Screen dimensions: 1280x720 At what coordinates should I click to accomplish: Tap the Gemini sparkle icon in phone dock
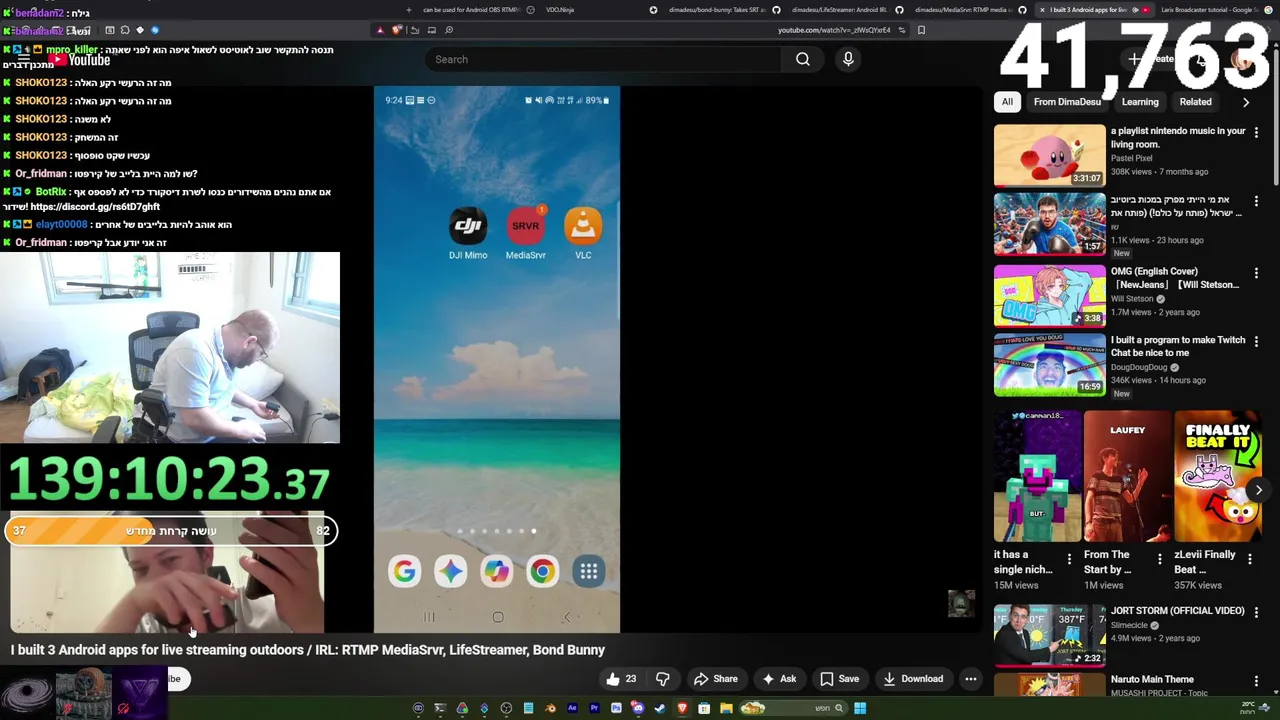click(450, 571)
